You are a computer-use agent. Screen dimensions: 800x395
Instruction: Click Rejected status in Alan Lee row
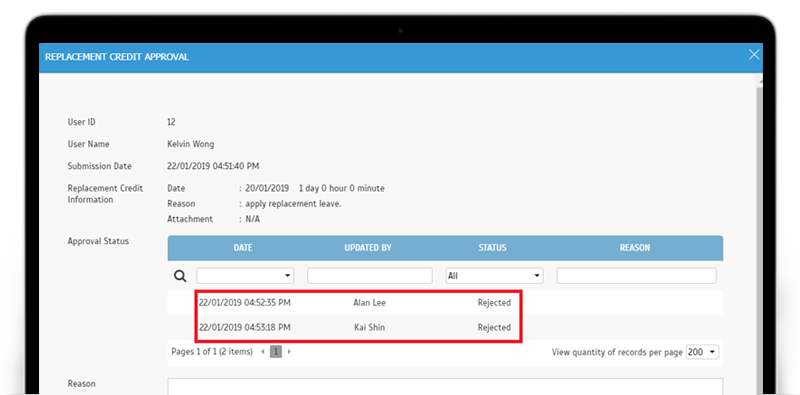(494, 303)
